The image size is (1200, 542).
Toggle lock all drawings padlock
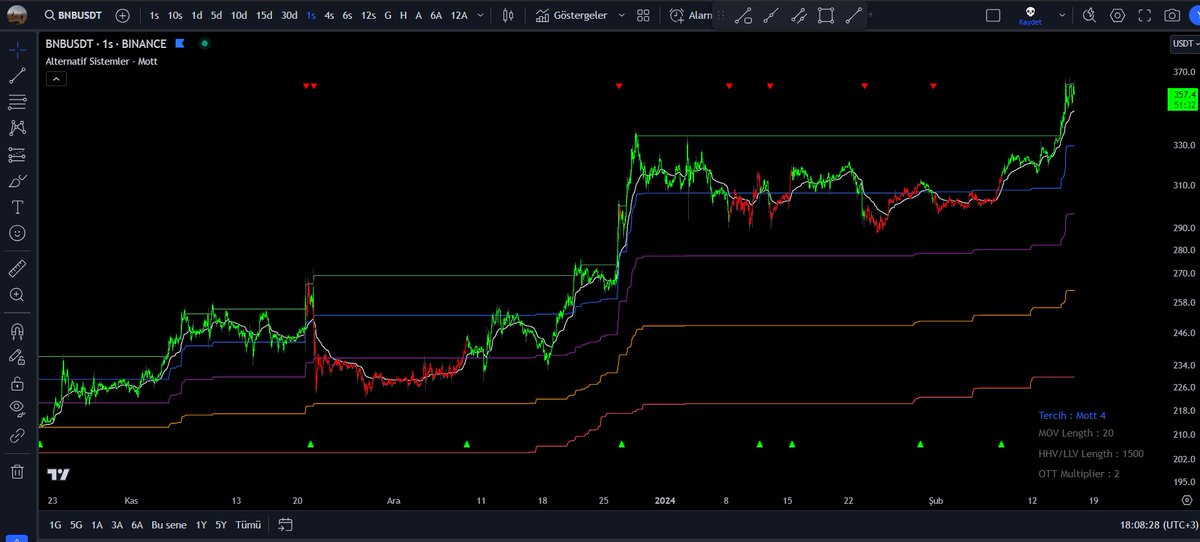[17, 383]
